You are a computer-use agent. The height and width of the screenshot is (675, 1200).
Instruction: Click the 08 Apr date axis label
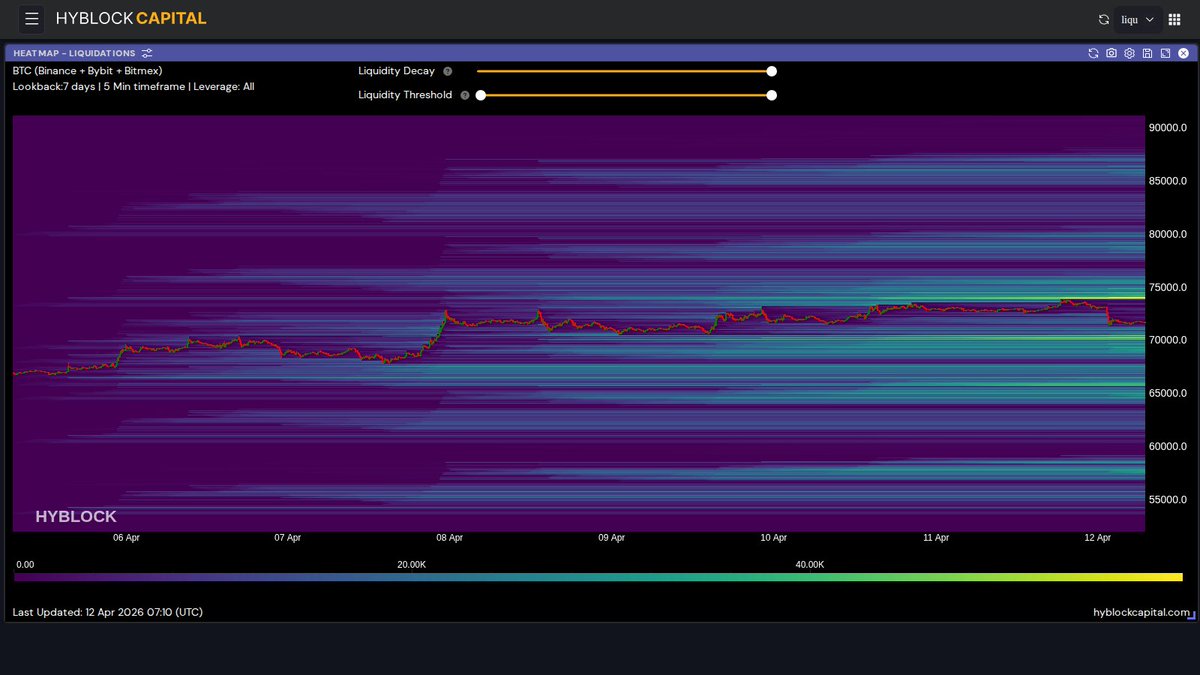pos(449,538)
